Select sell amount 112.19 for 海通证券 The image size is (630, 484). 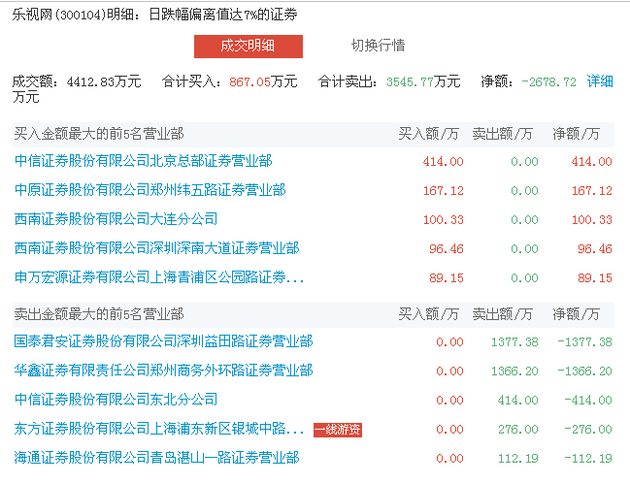pos(518,458)
